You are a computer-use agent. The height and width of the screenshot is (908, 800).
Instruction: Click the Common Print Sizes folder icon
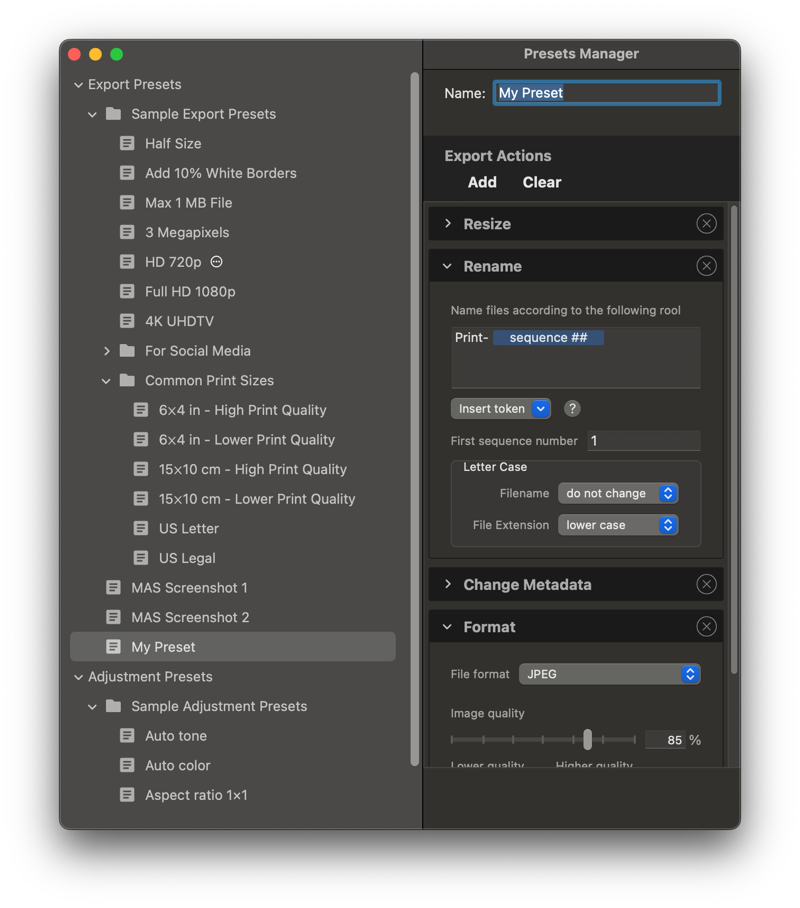(x=127, y=380)
